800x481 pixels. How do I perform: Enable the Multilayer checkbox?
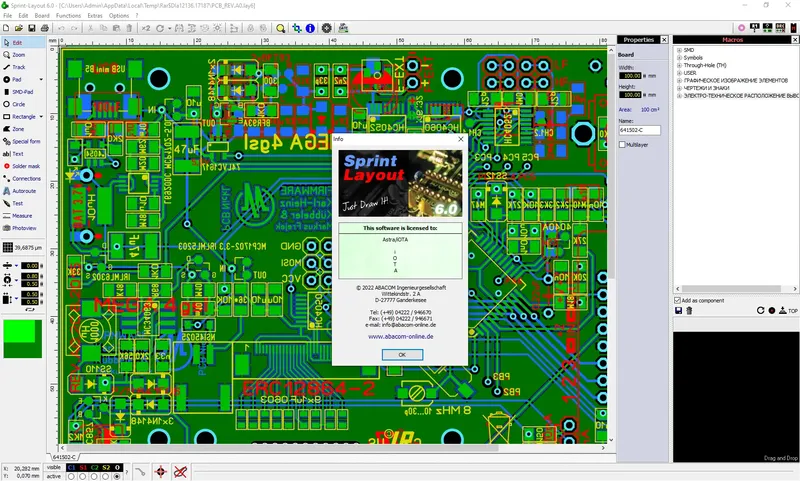pyautogui.click(x=622, y=145)
